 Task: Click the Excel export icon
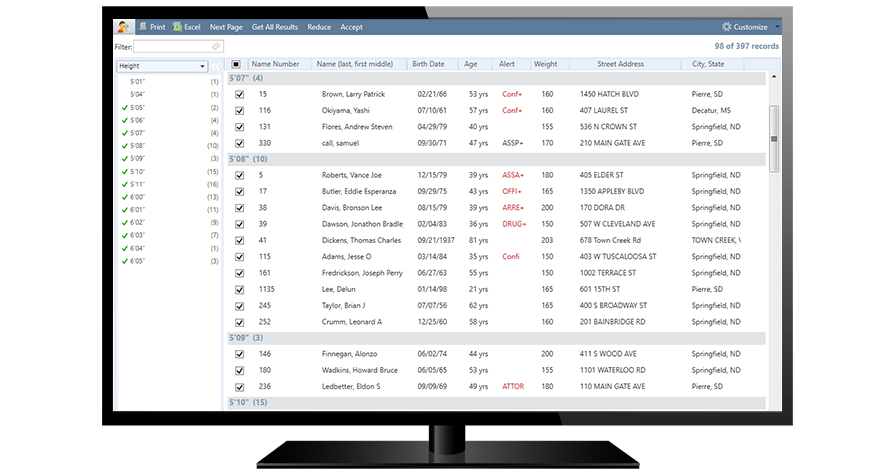177,27
